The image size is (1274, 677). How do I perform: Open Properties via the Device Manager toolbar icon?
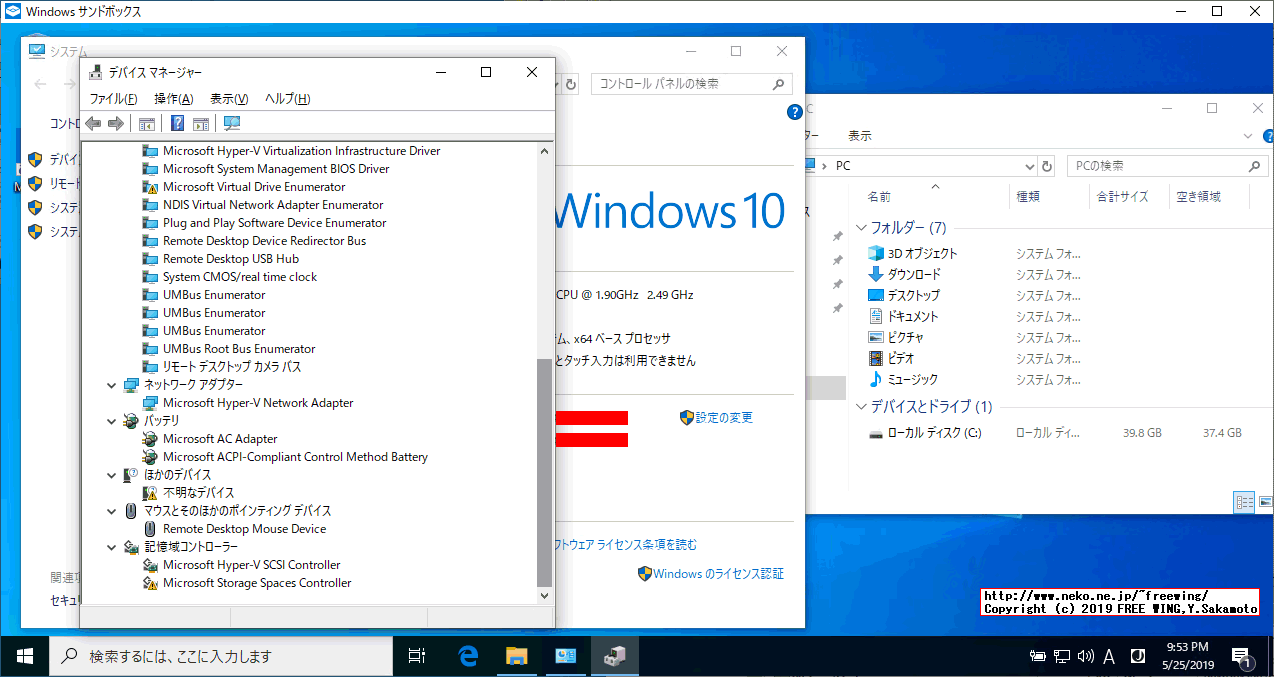(201, 122)
